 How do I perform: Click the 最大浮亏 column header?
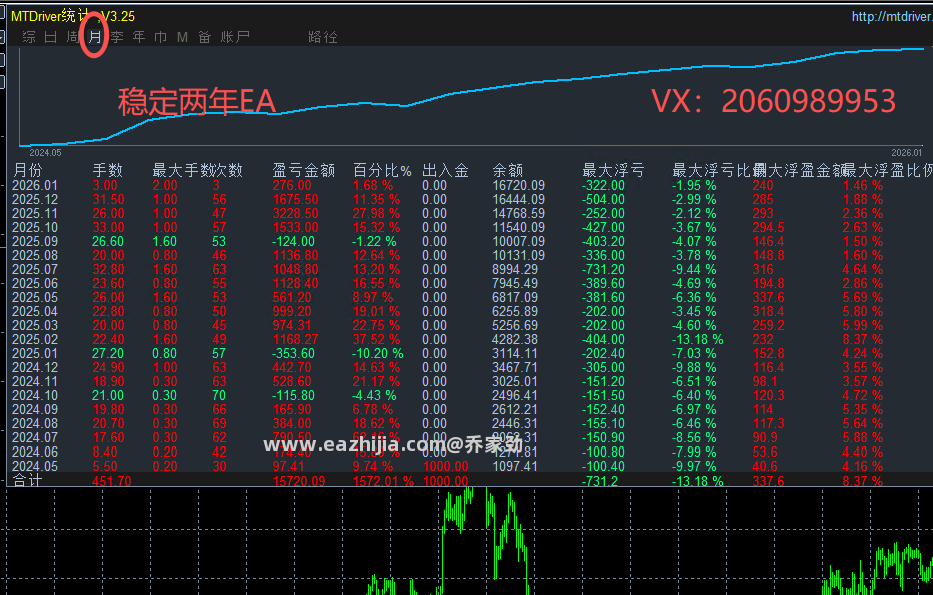(613, 171)
